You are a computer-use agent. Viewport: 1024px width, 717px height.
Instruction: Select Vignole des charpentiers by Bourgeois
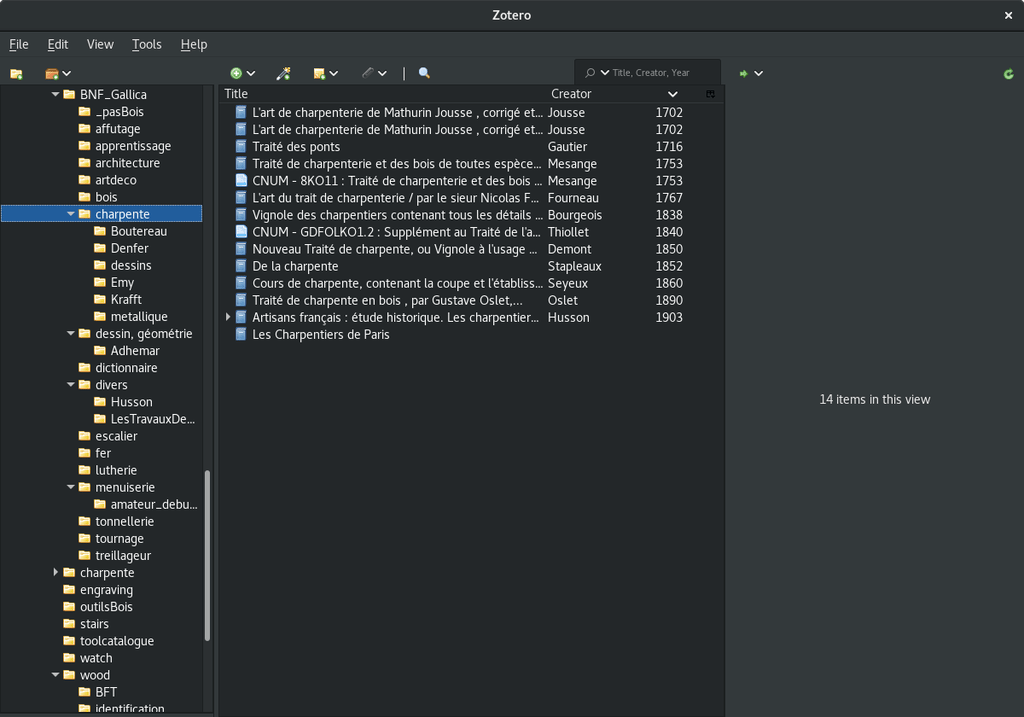(x=471, y=214)
